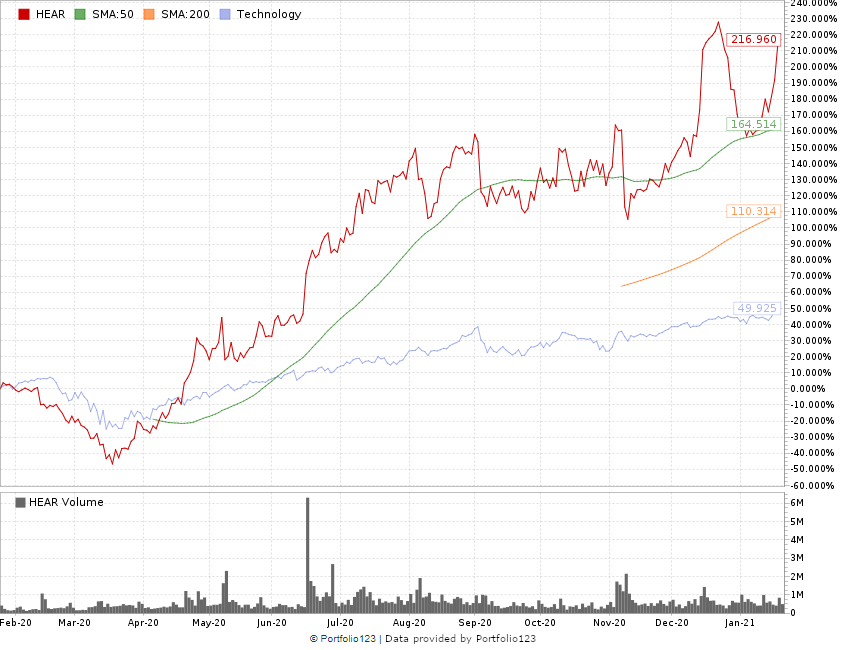
Task: Click the blue Technology legend swatch
Action: pos(225,15)
